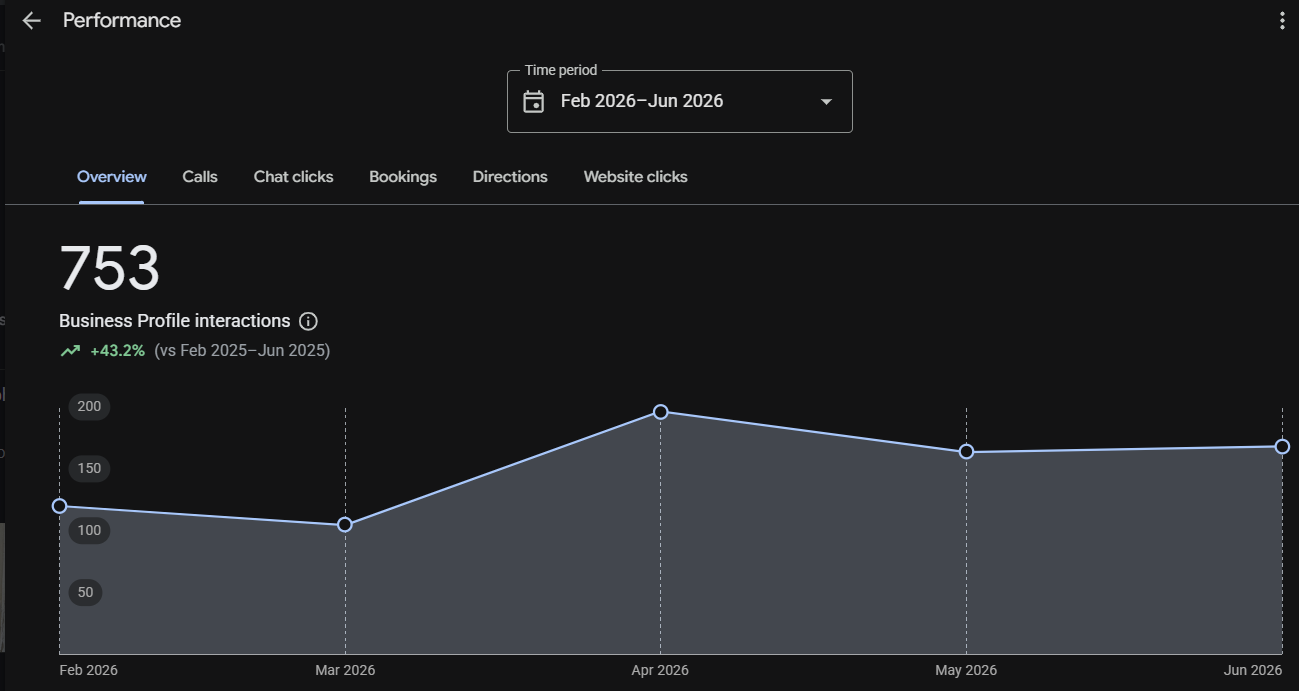
Task: Click the Jun 2026 data point
Action: pos(1282,447)
